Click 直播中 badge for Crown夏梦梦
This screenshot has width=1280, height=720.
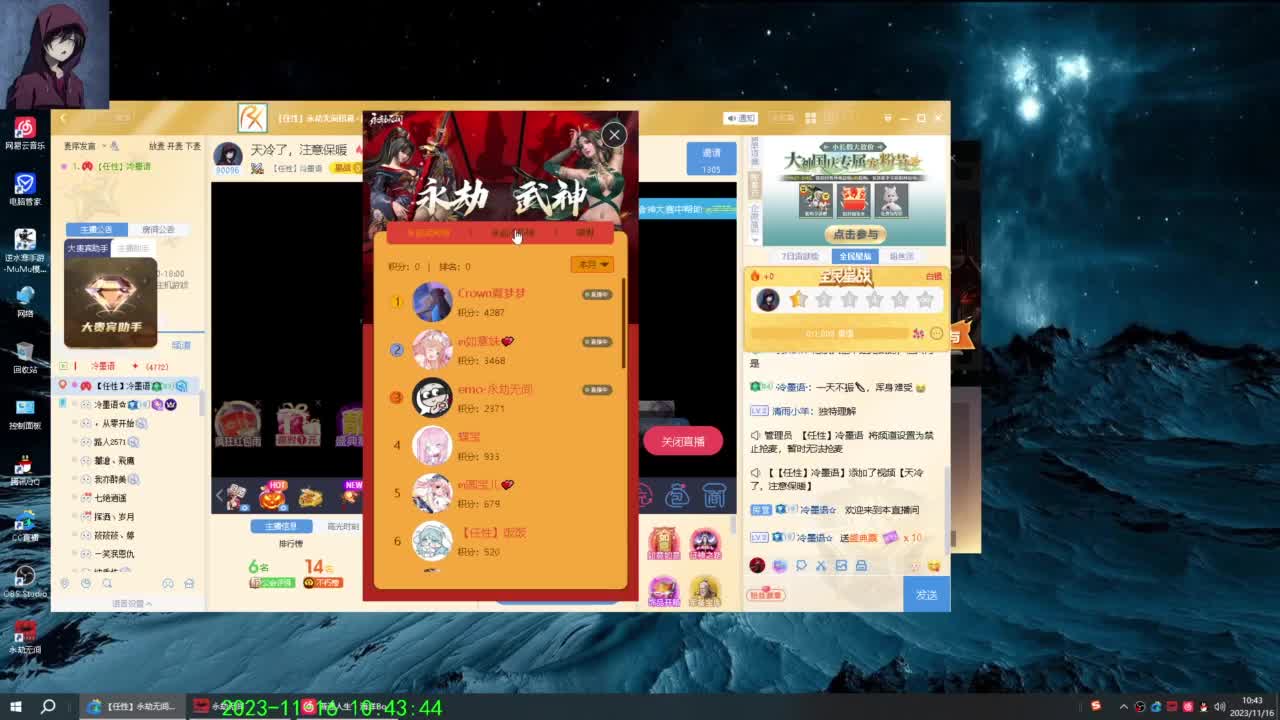(597, 294)
